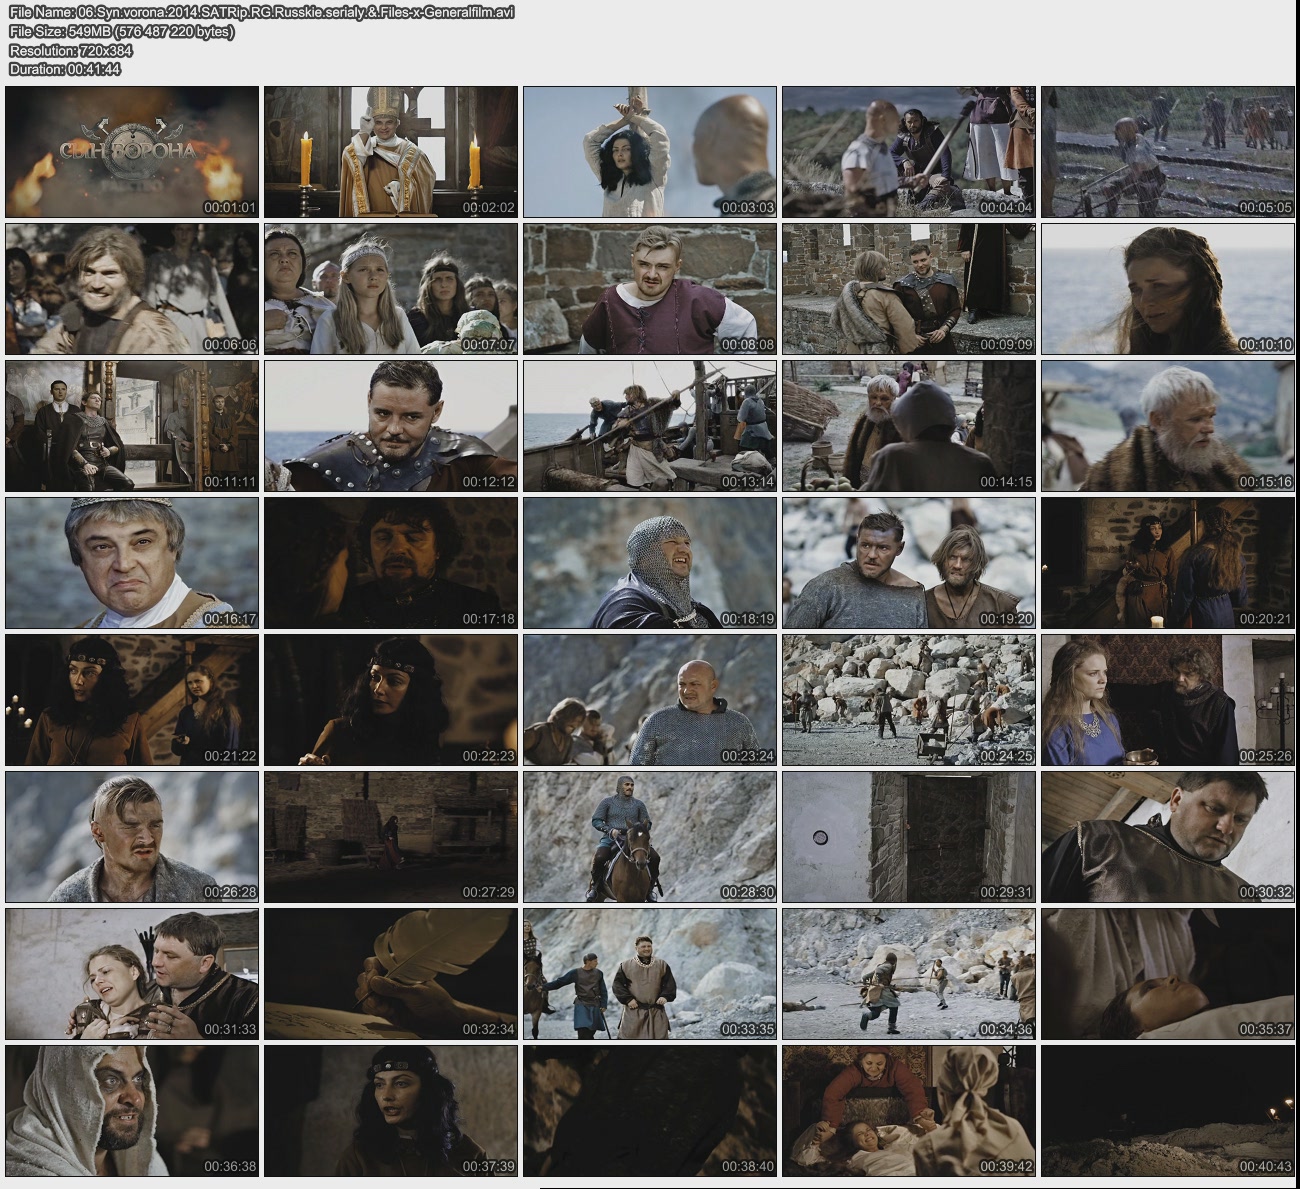This screenshot has height=1189, width=1300.
Task: Click the running fighters thumbnail at 00:34:36
Action: (x=909, y=974)
